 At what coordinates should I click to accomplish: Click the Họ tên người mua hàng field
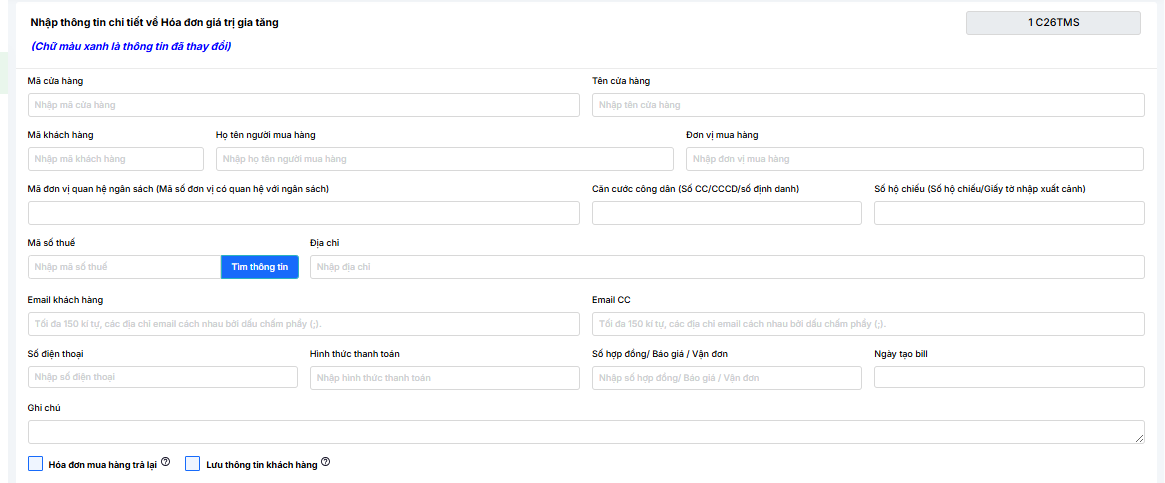pyautogui.click(x=445, y=159)
